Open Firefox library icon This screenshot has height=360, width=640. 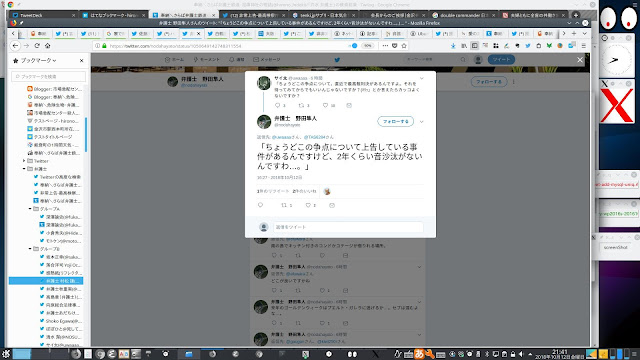coord(464,46)
